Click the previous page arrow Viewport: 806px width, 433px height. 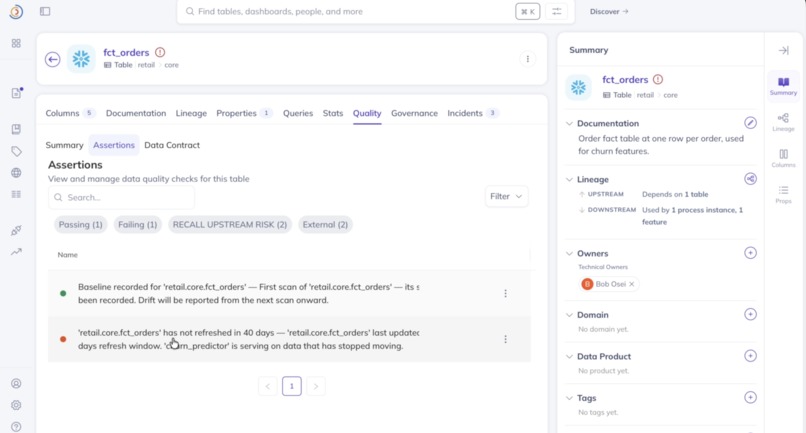pyautogui.click(x=268, y=386)
